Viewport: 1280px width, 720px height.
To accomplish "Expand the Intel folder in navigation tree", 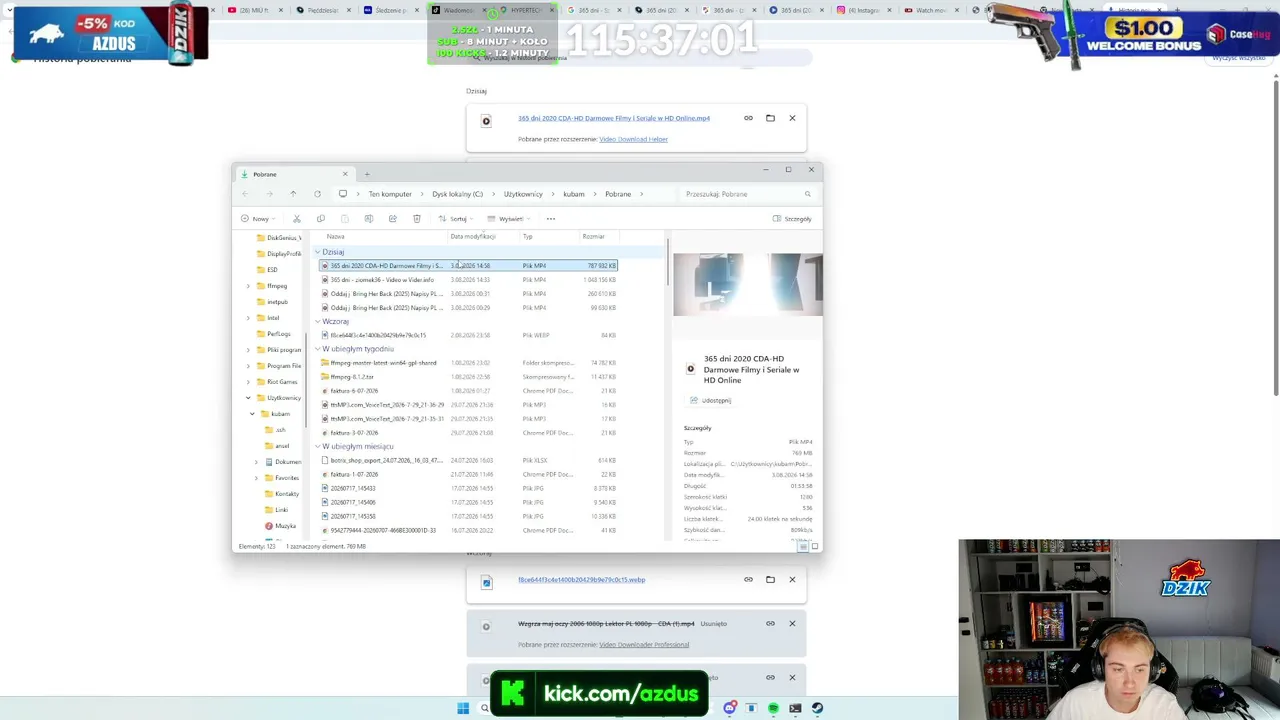I will (x=248, y=318).
